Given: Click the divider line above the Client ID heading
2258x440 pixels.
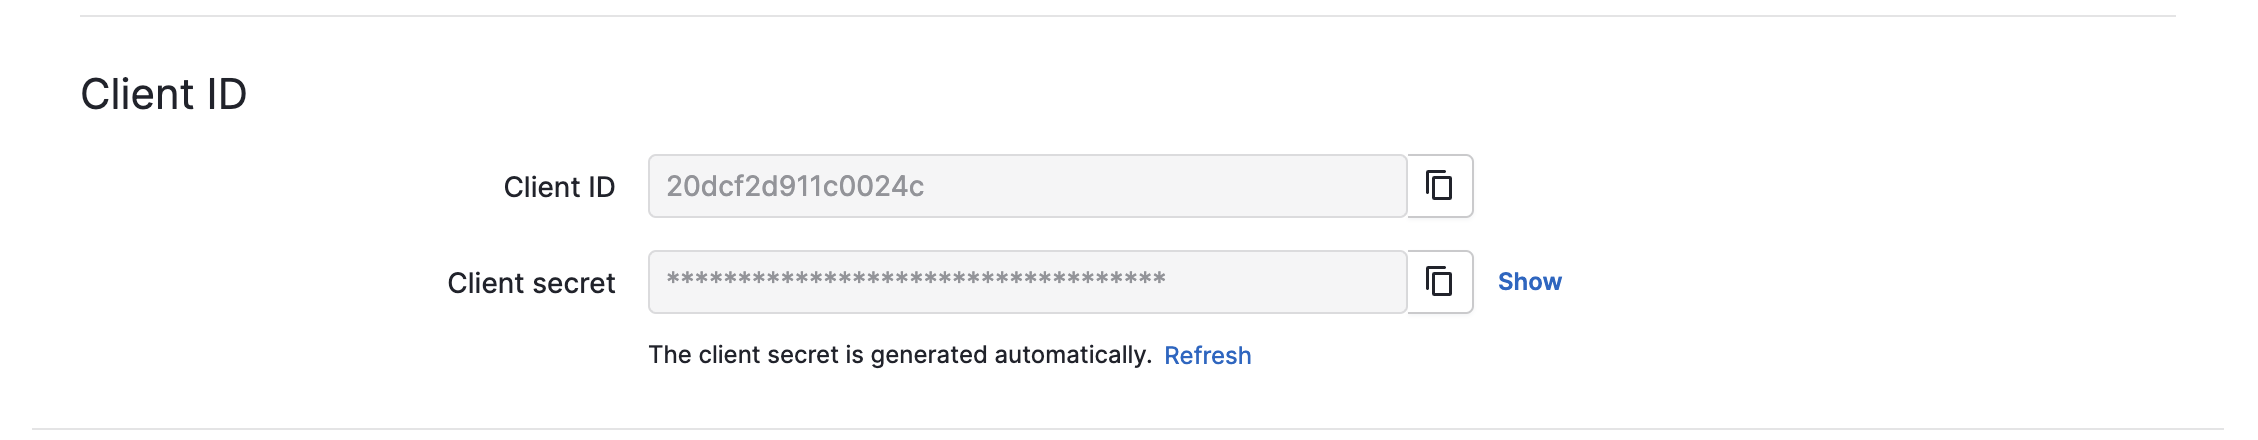Looking at the screenshot, I should [x=1128, y=16].
